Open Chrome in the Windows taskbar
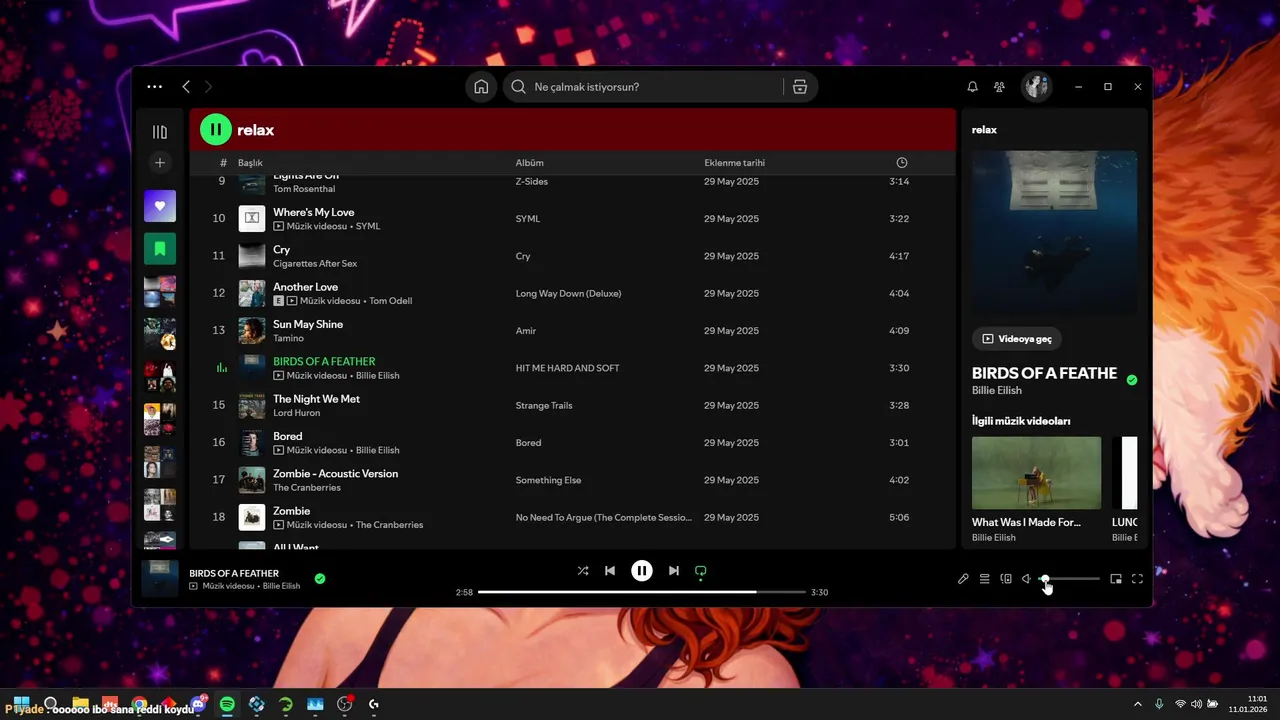Image resolution: width=1280 pixels, height=720 pixels. (x=139, y=704)
